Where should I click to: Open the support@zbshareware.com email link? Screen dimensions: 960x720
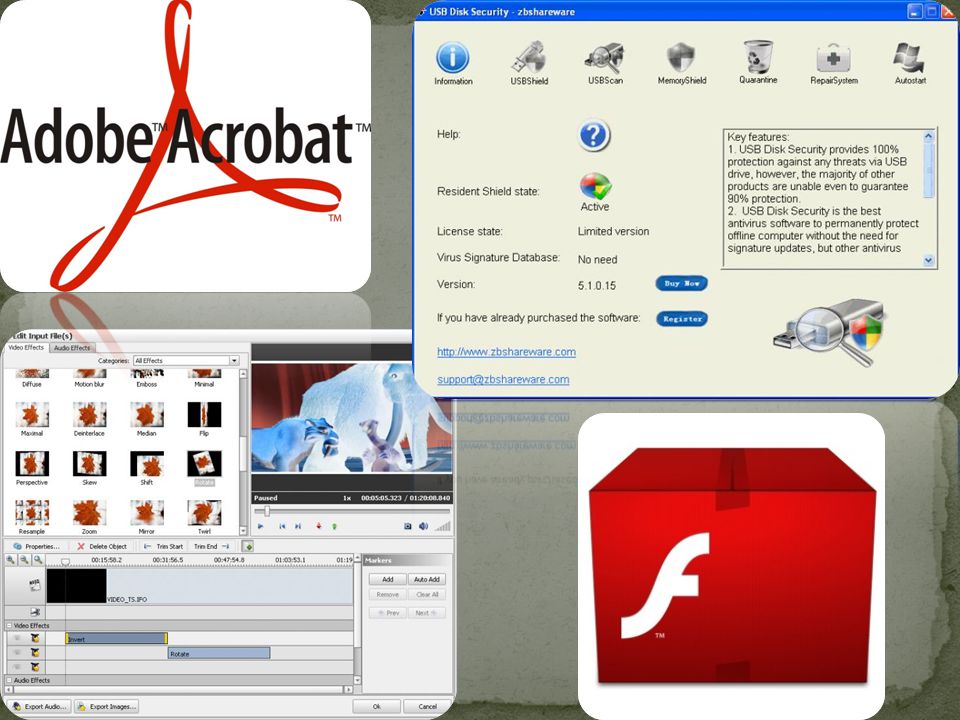[x=503, y=380]
